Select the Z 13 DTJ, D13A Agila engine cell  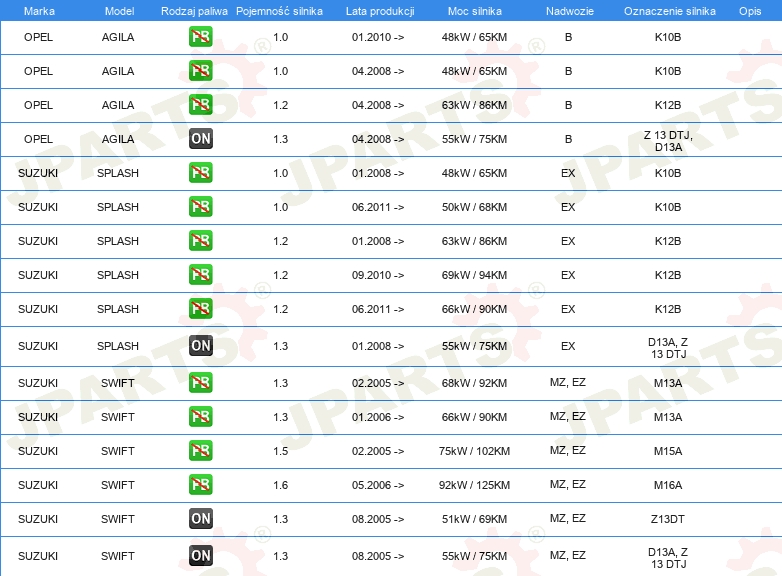[x=668, y=141]
